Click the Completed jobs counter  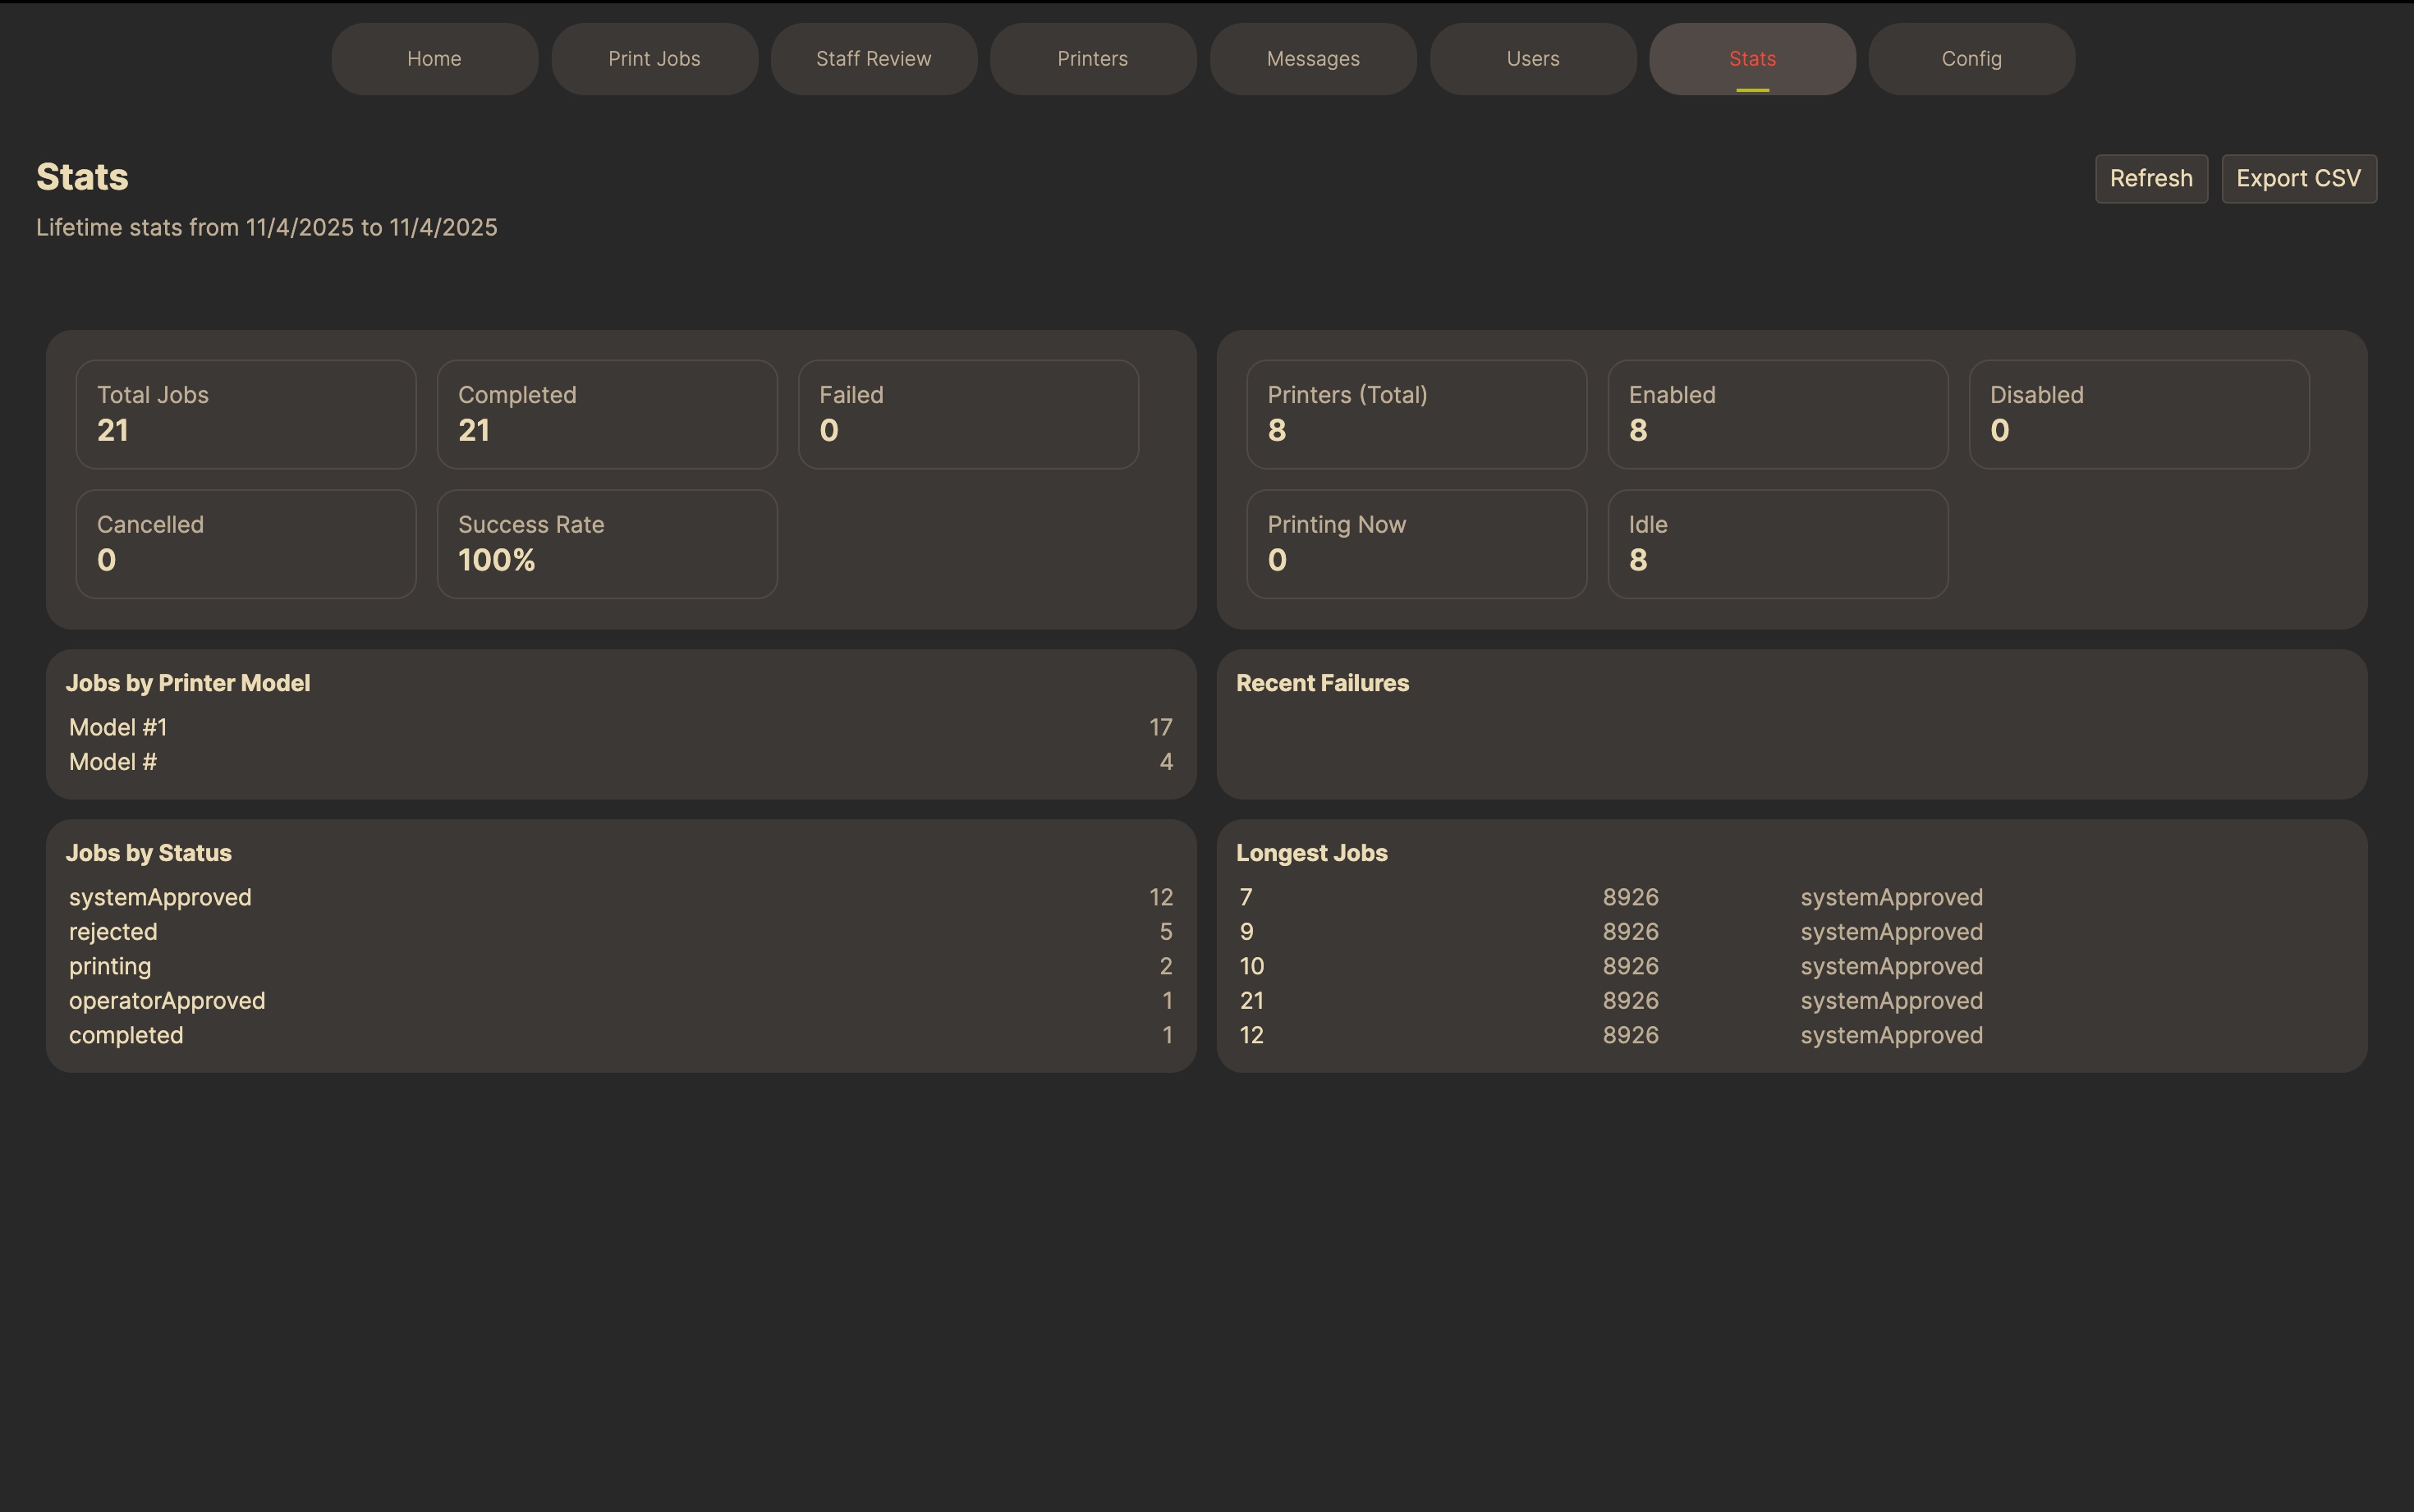607,413
